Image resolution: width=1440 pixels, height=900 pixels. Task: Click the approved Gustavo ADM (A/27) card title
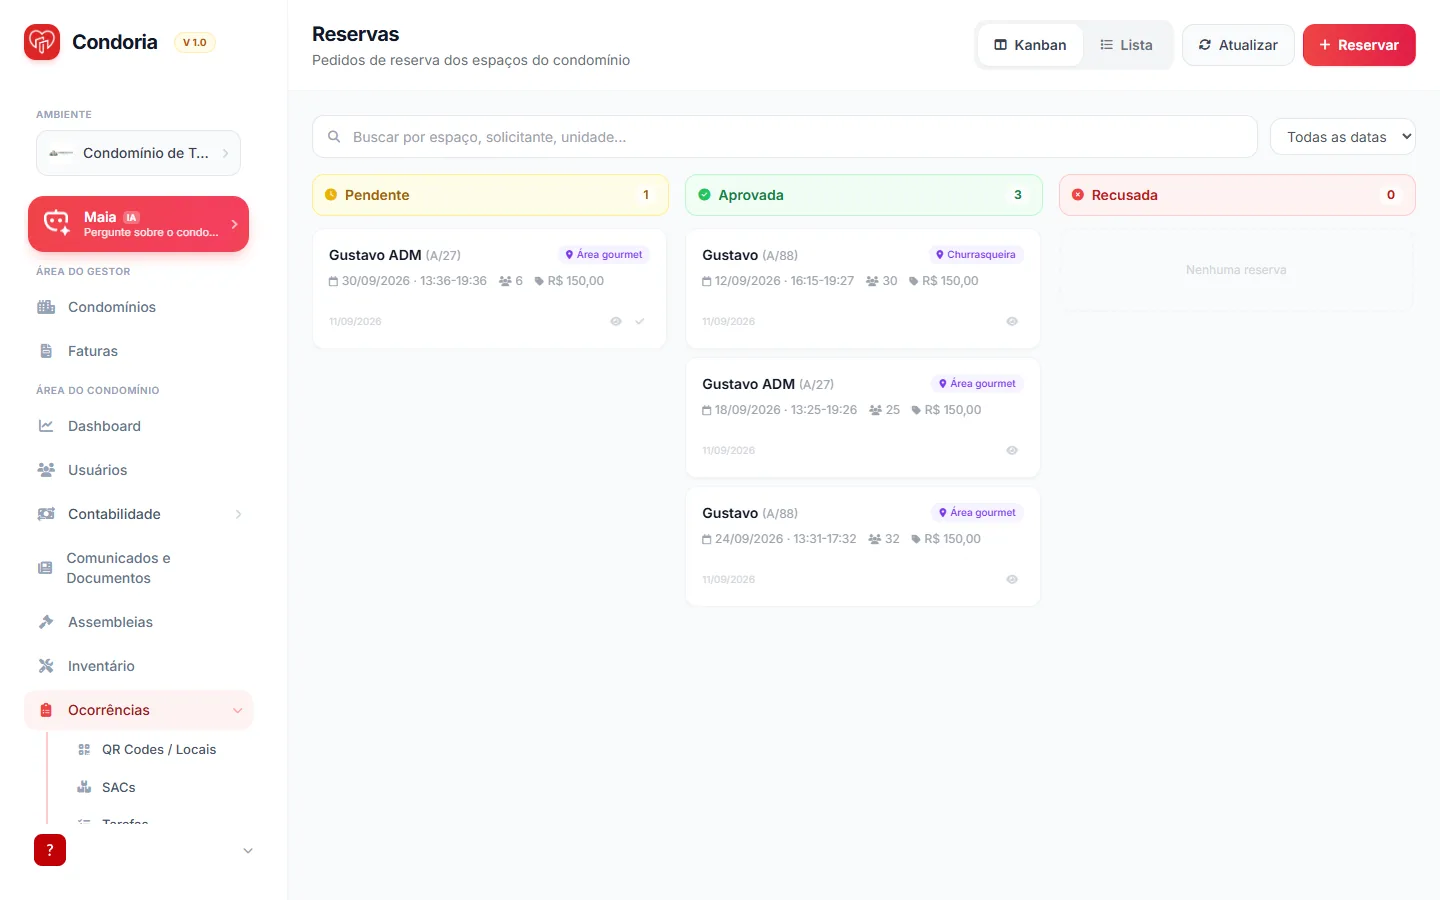768,384
